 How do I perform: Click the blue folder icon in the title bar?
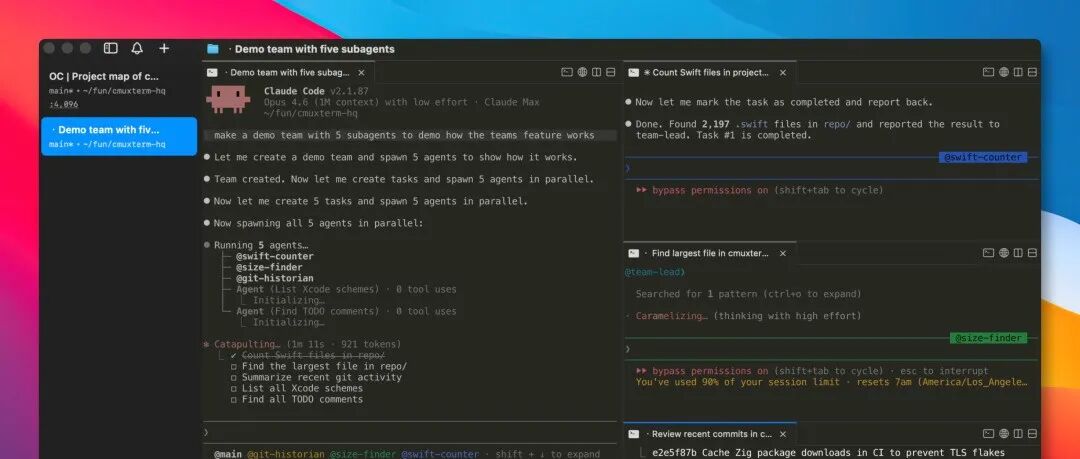[x=213, y=49]
